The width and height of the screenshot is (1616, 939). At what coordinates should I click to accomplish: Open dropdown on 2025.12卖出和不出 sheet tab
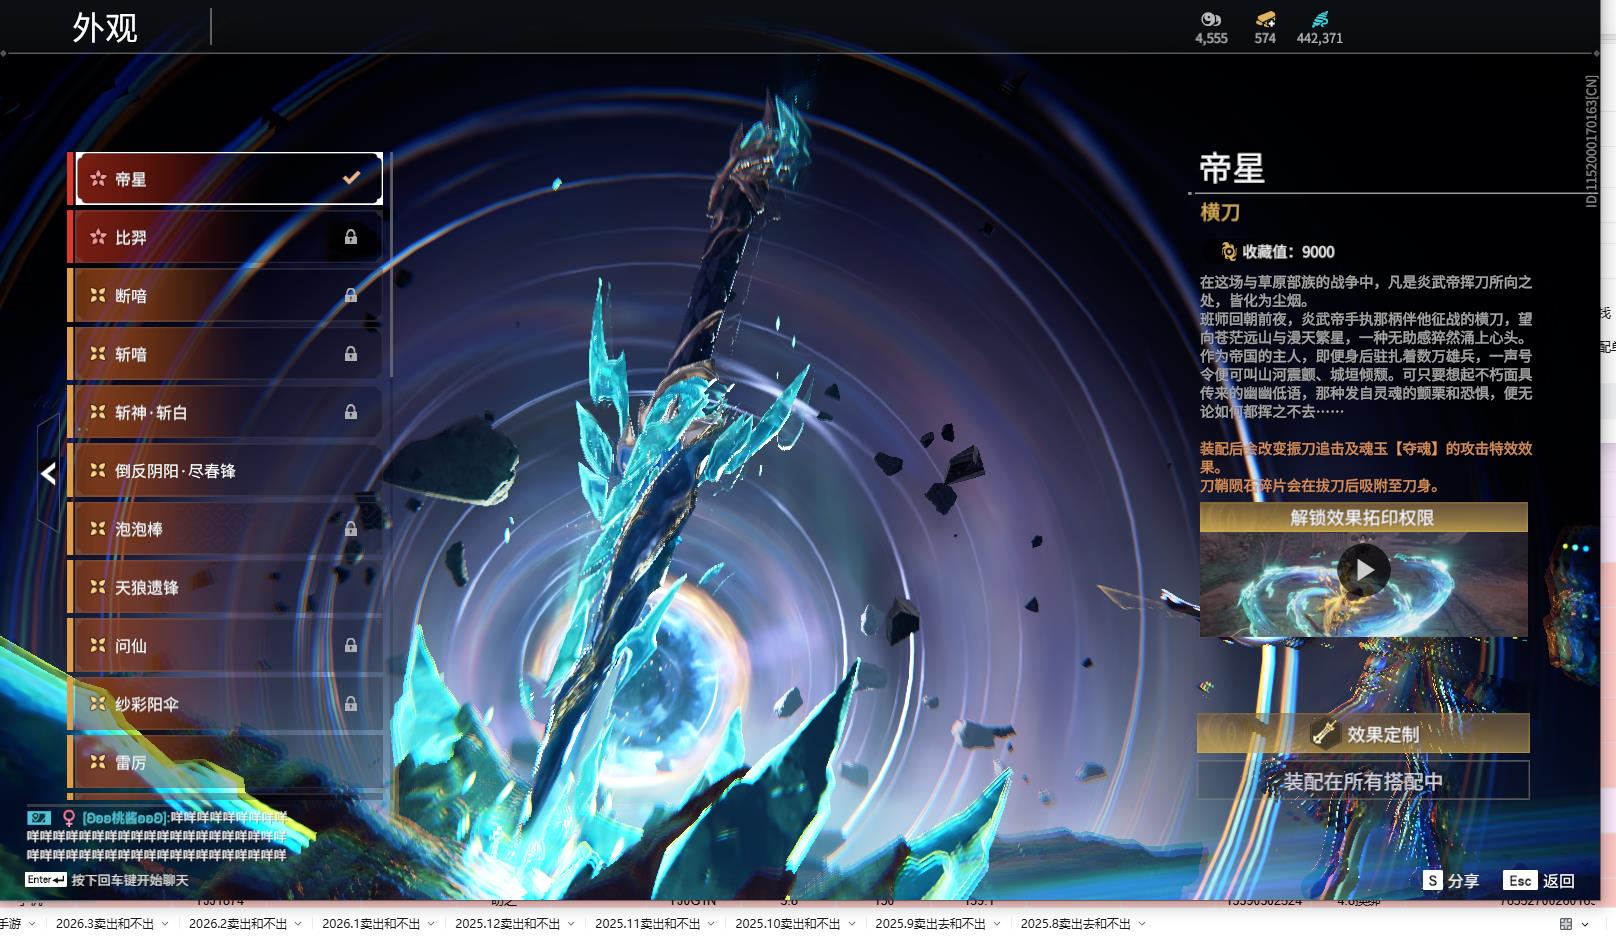(571, 924)
